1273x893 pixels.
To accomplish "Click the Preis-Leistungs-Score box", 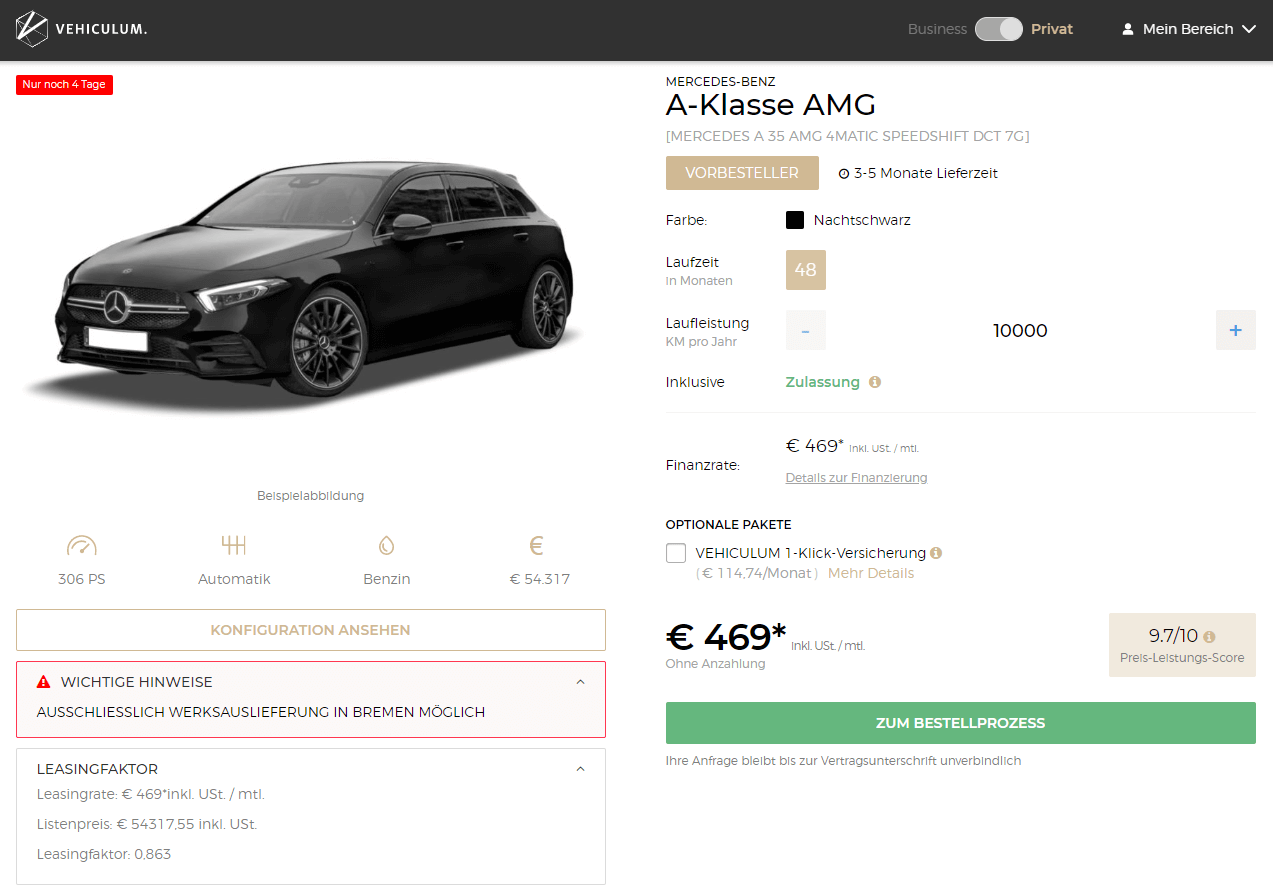I will (x=1182, y=645).
